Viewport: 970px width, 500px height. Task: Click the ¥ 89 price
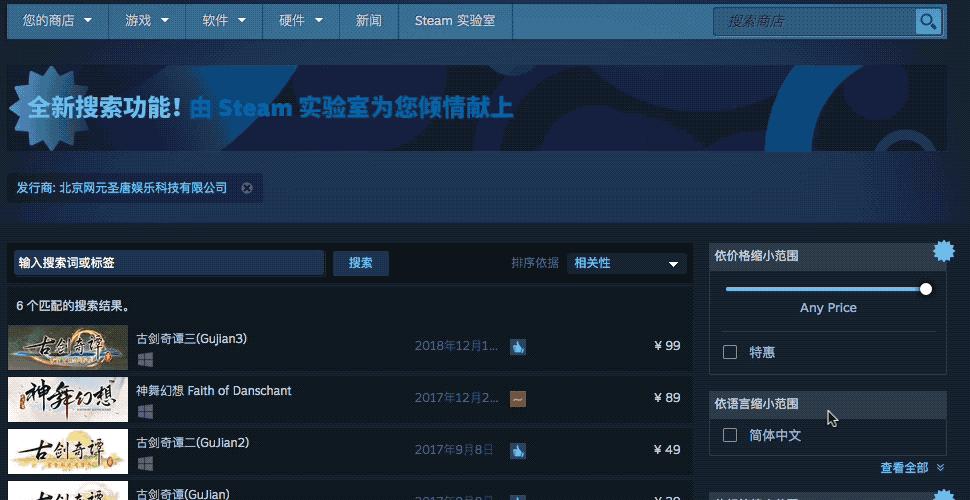tap(667, 397)
